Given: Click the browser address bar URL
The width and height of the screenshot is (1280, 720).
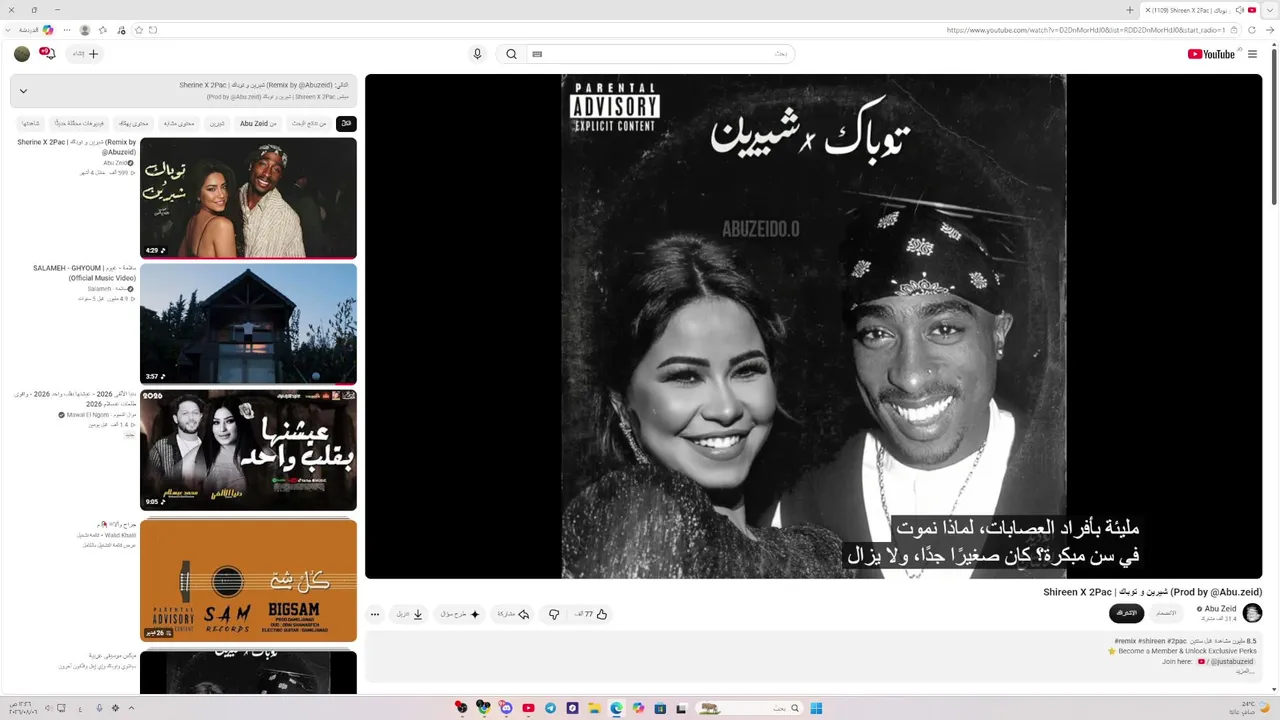Looking at the screenshot, I should (x=1085, y=30).
